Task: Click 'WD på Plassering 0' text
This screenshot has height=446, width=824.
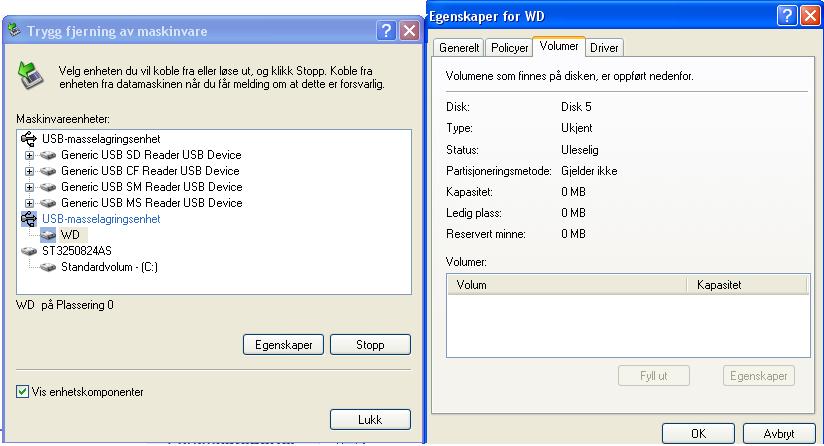Action: [x=65, y=305]
